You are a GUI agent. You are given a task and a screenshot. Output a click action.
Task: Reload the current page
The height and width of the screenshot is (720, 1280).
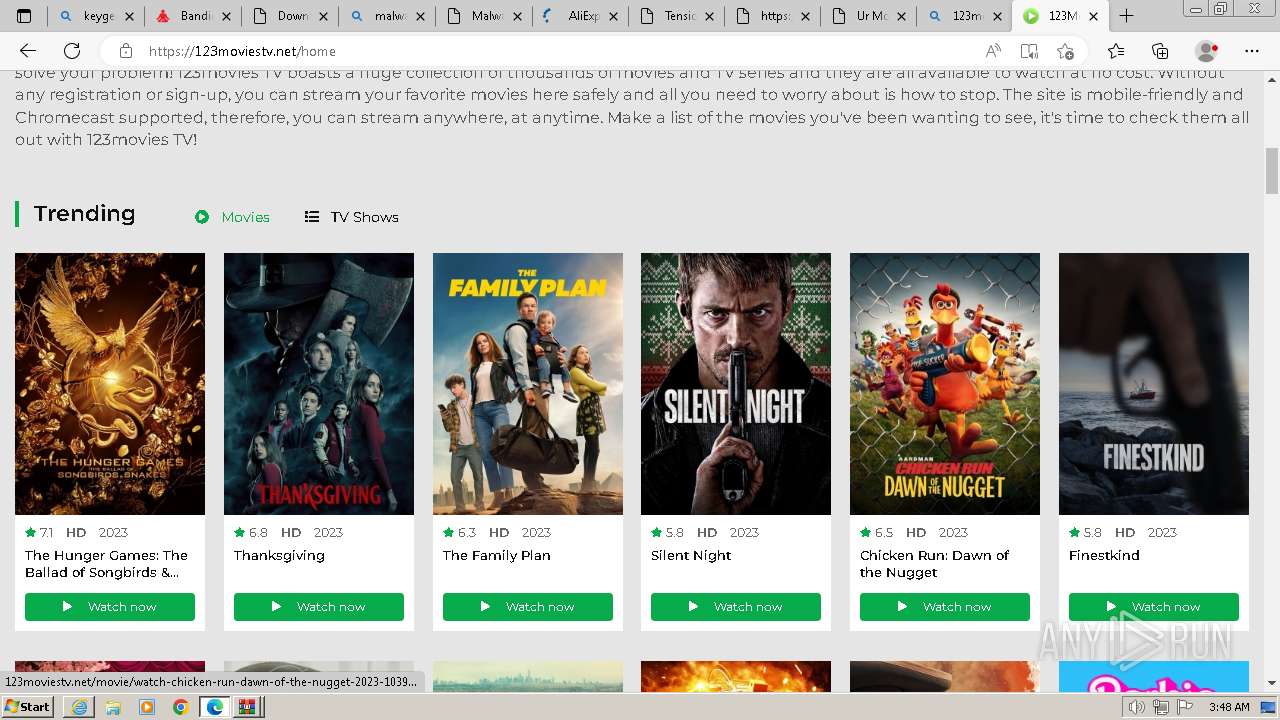point(72,51)
